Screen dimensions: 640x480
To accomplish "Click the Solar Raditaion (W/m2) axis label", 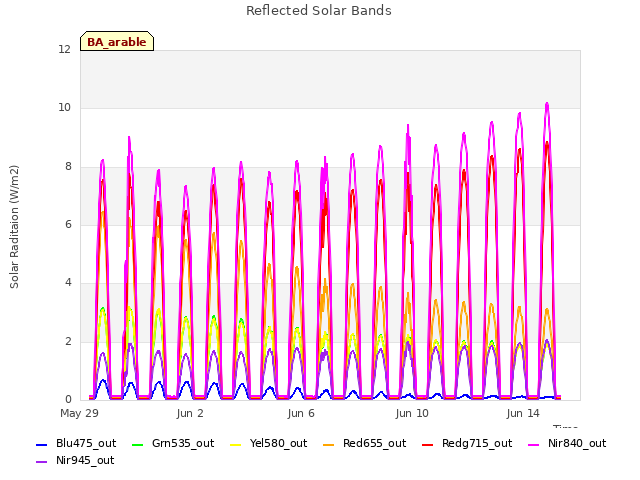I will (x=14, y=227).
